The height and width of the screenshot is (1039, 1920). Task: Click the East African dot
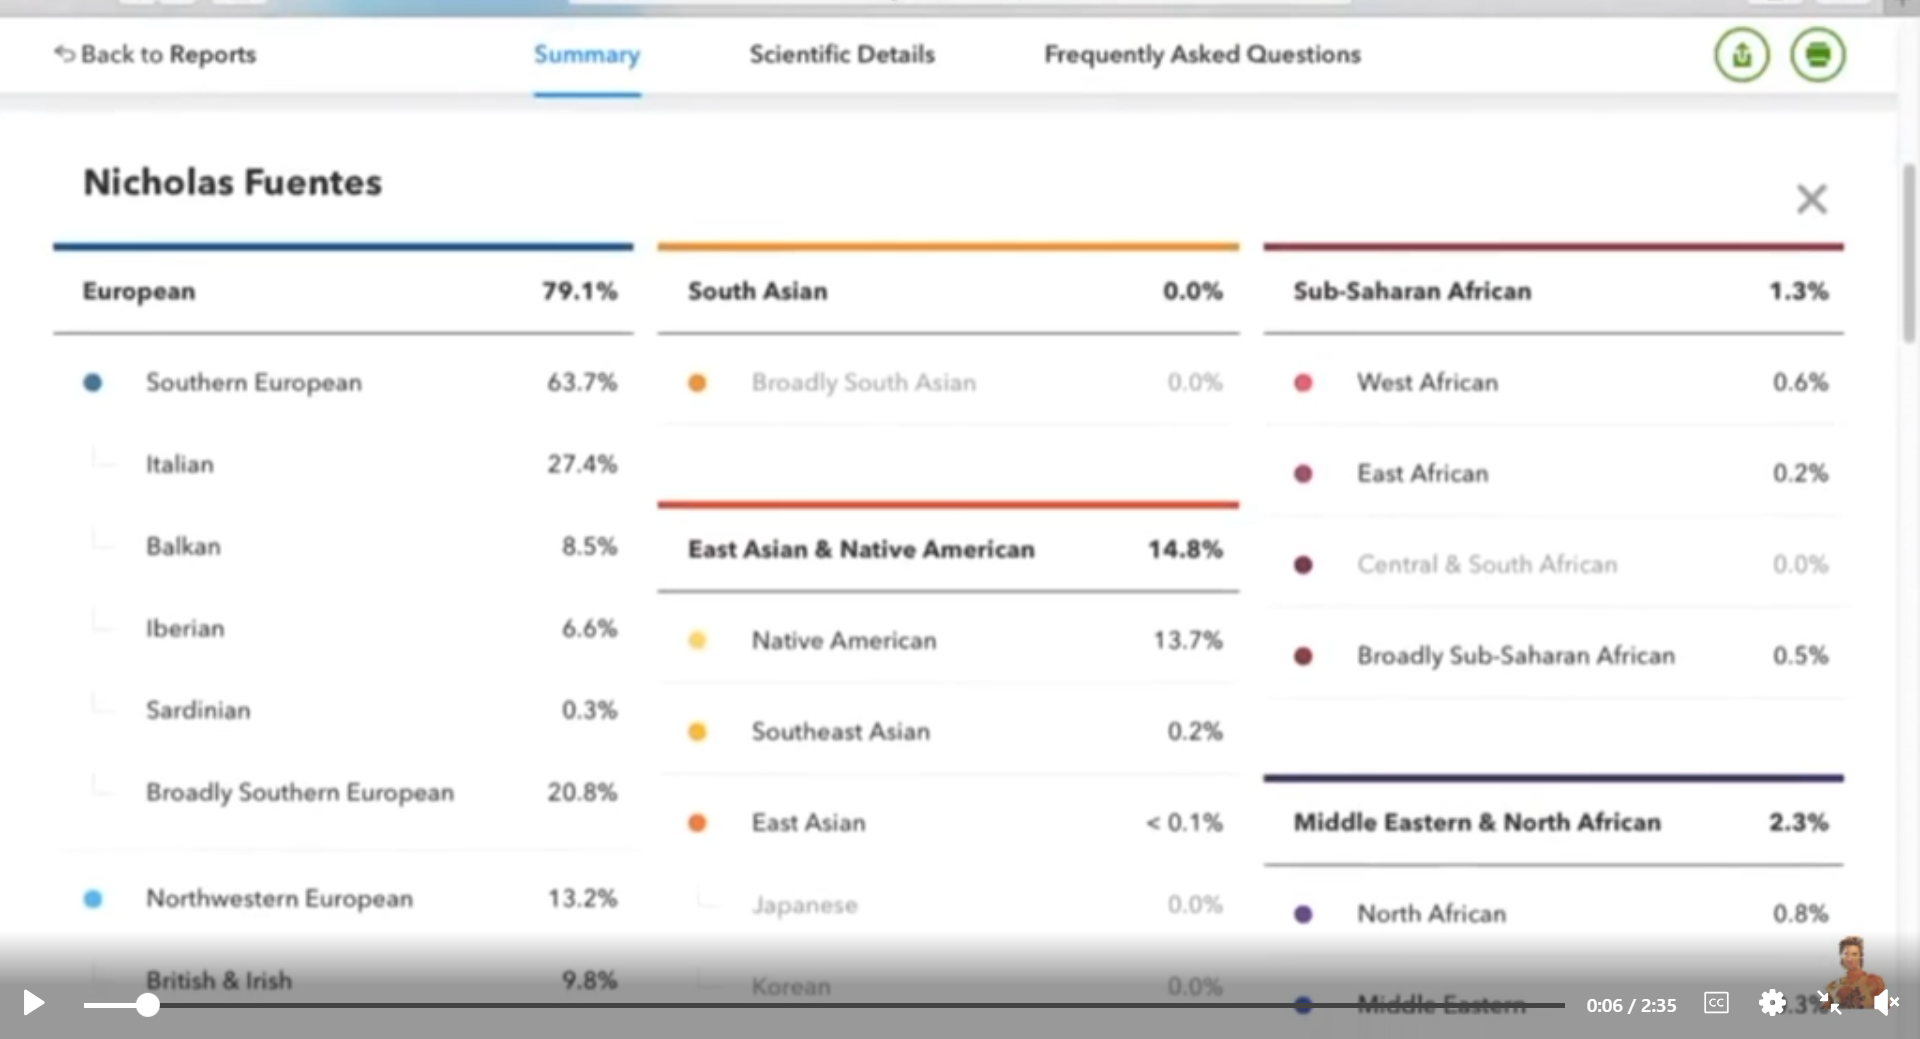point(1303,473)
